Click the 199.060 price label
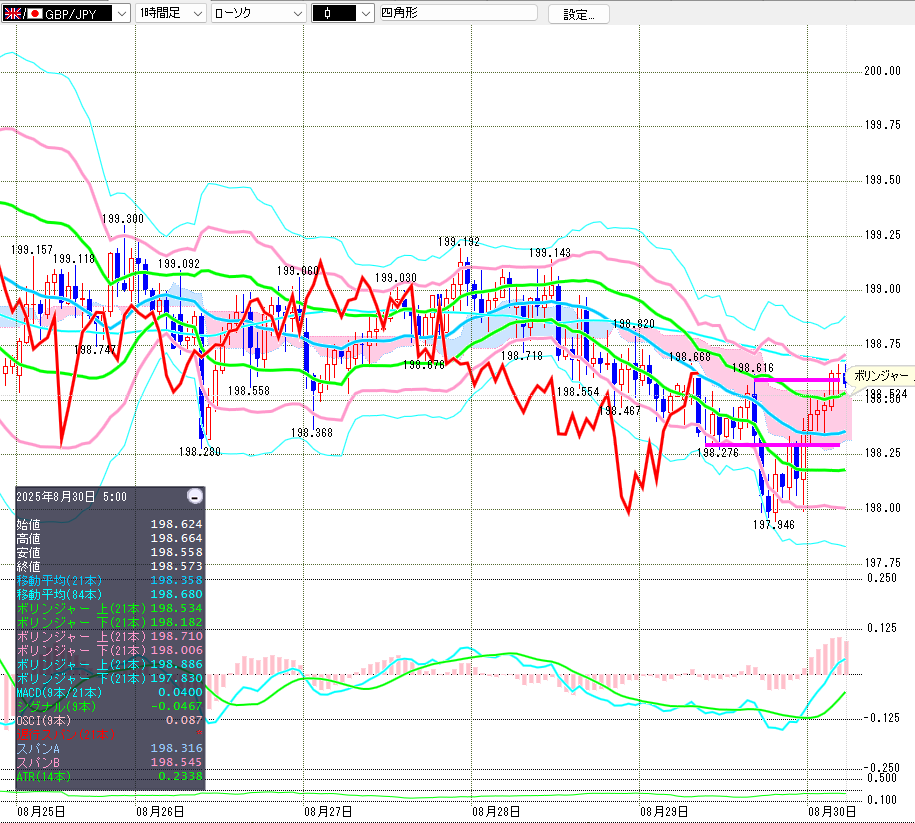This screenshot has height=823, width=915. point(298,271)
